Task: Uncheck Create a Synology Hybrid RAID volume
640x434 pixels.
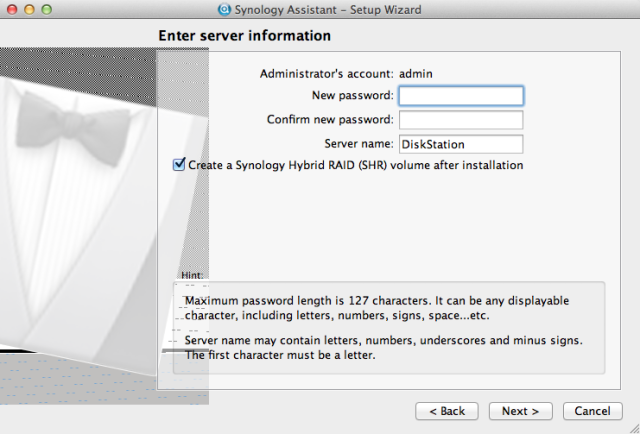Action: [x=179, y=165]
